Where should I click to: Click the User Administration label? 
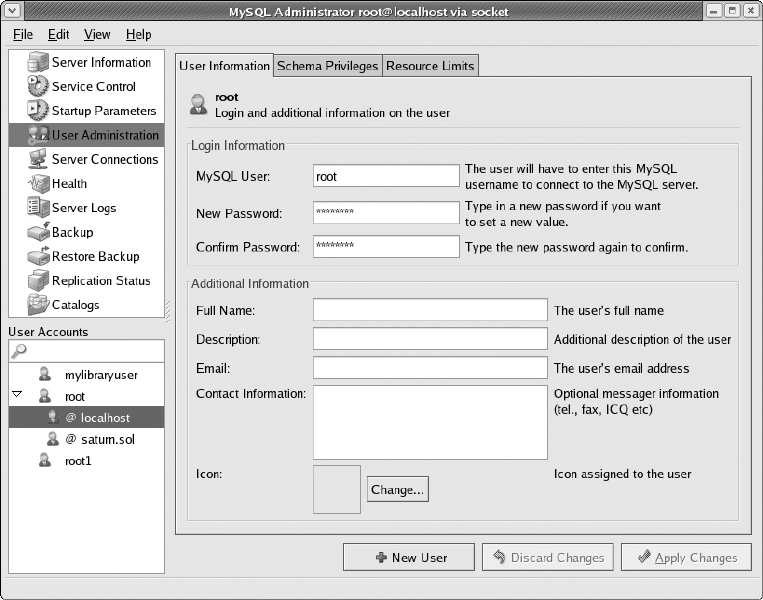click(105, 135)
